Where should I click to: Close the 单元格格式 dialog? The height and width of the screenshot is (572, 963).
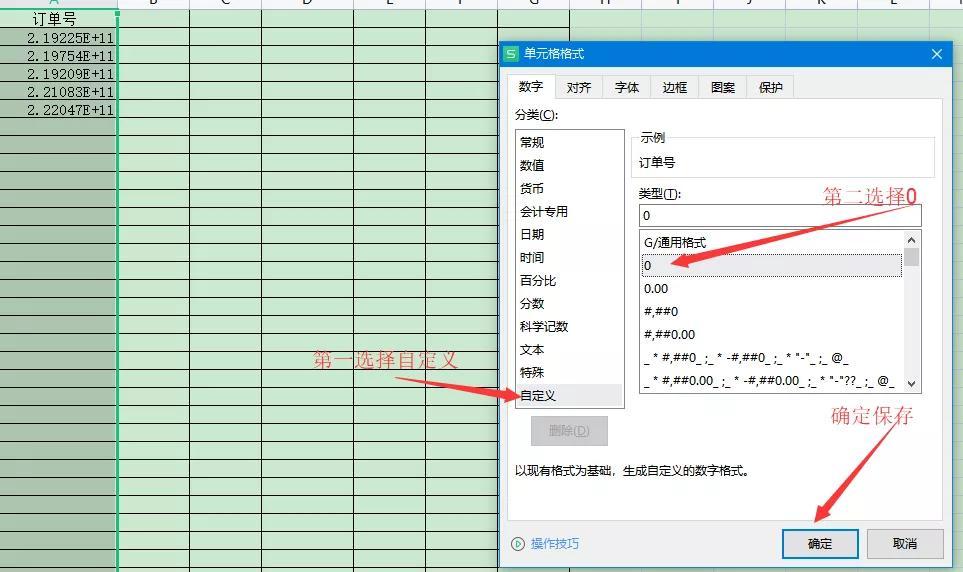click(x=936, y=54)
